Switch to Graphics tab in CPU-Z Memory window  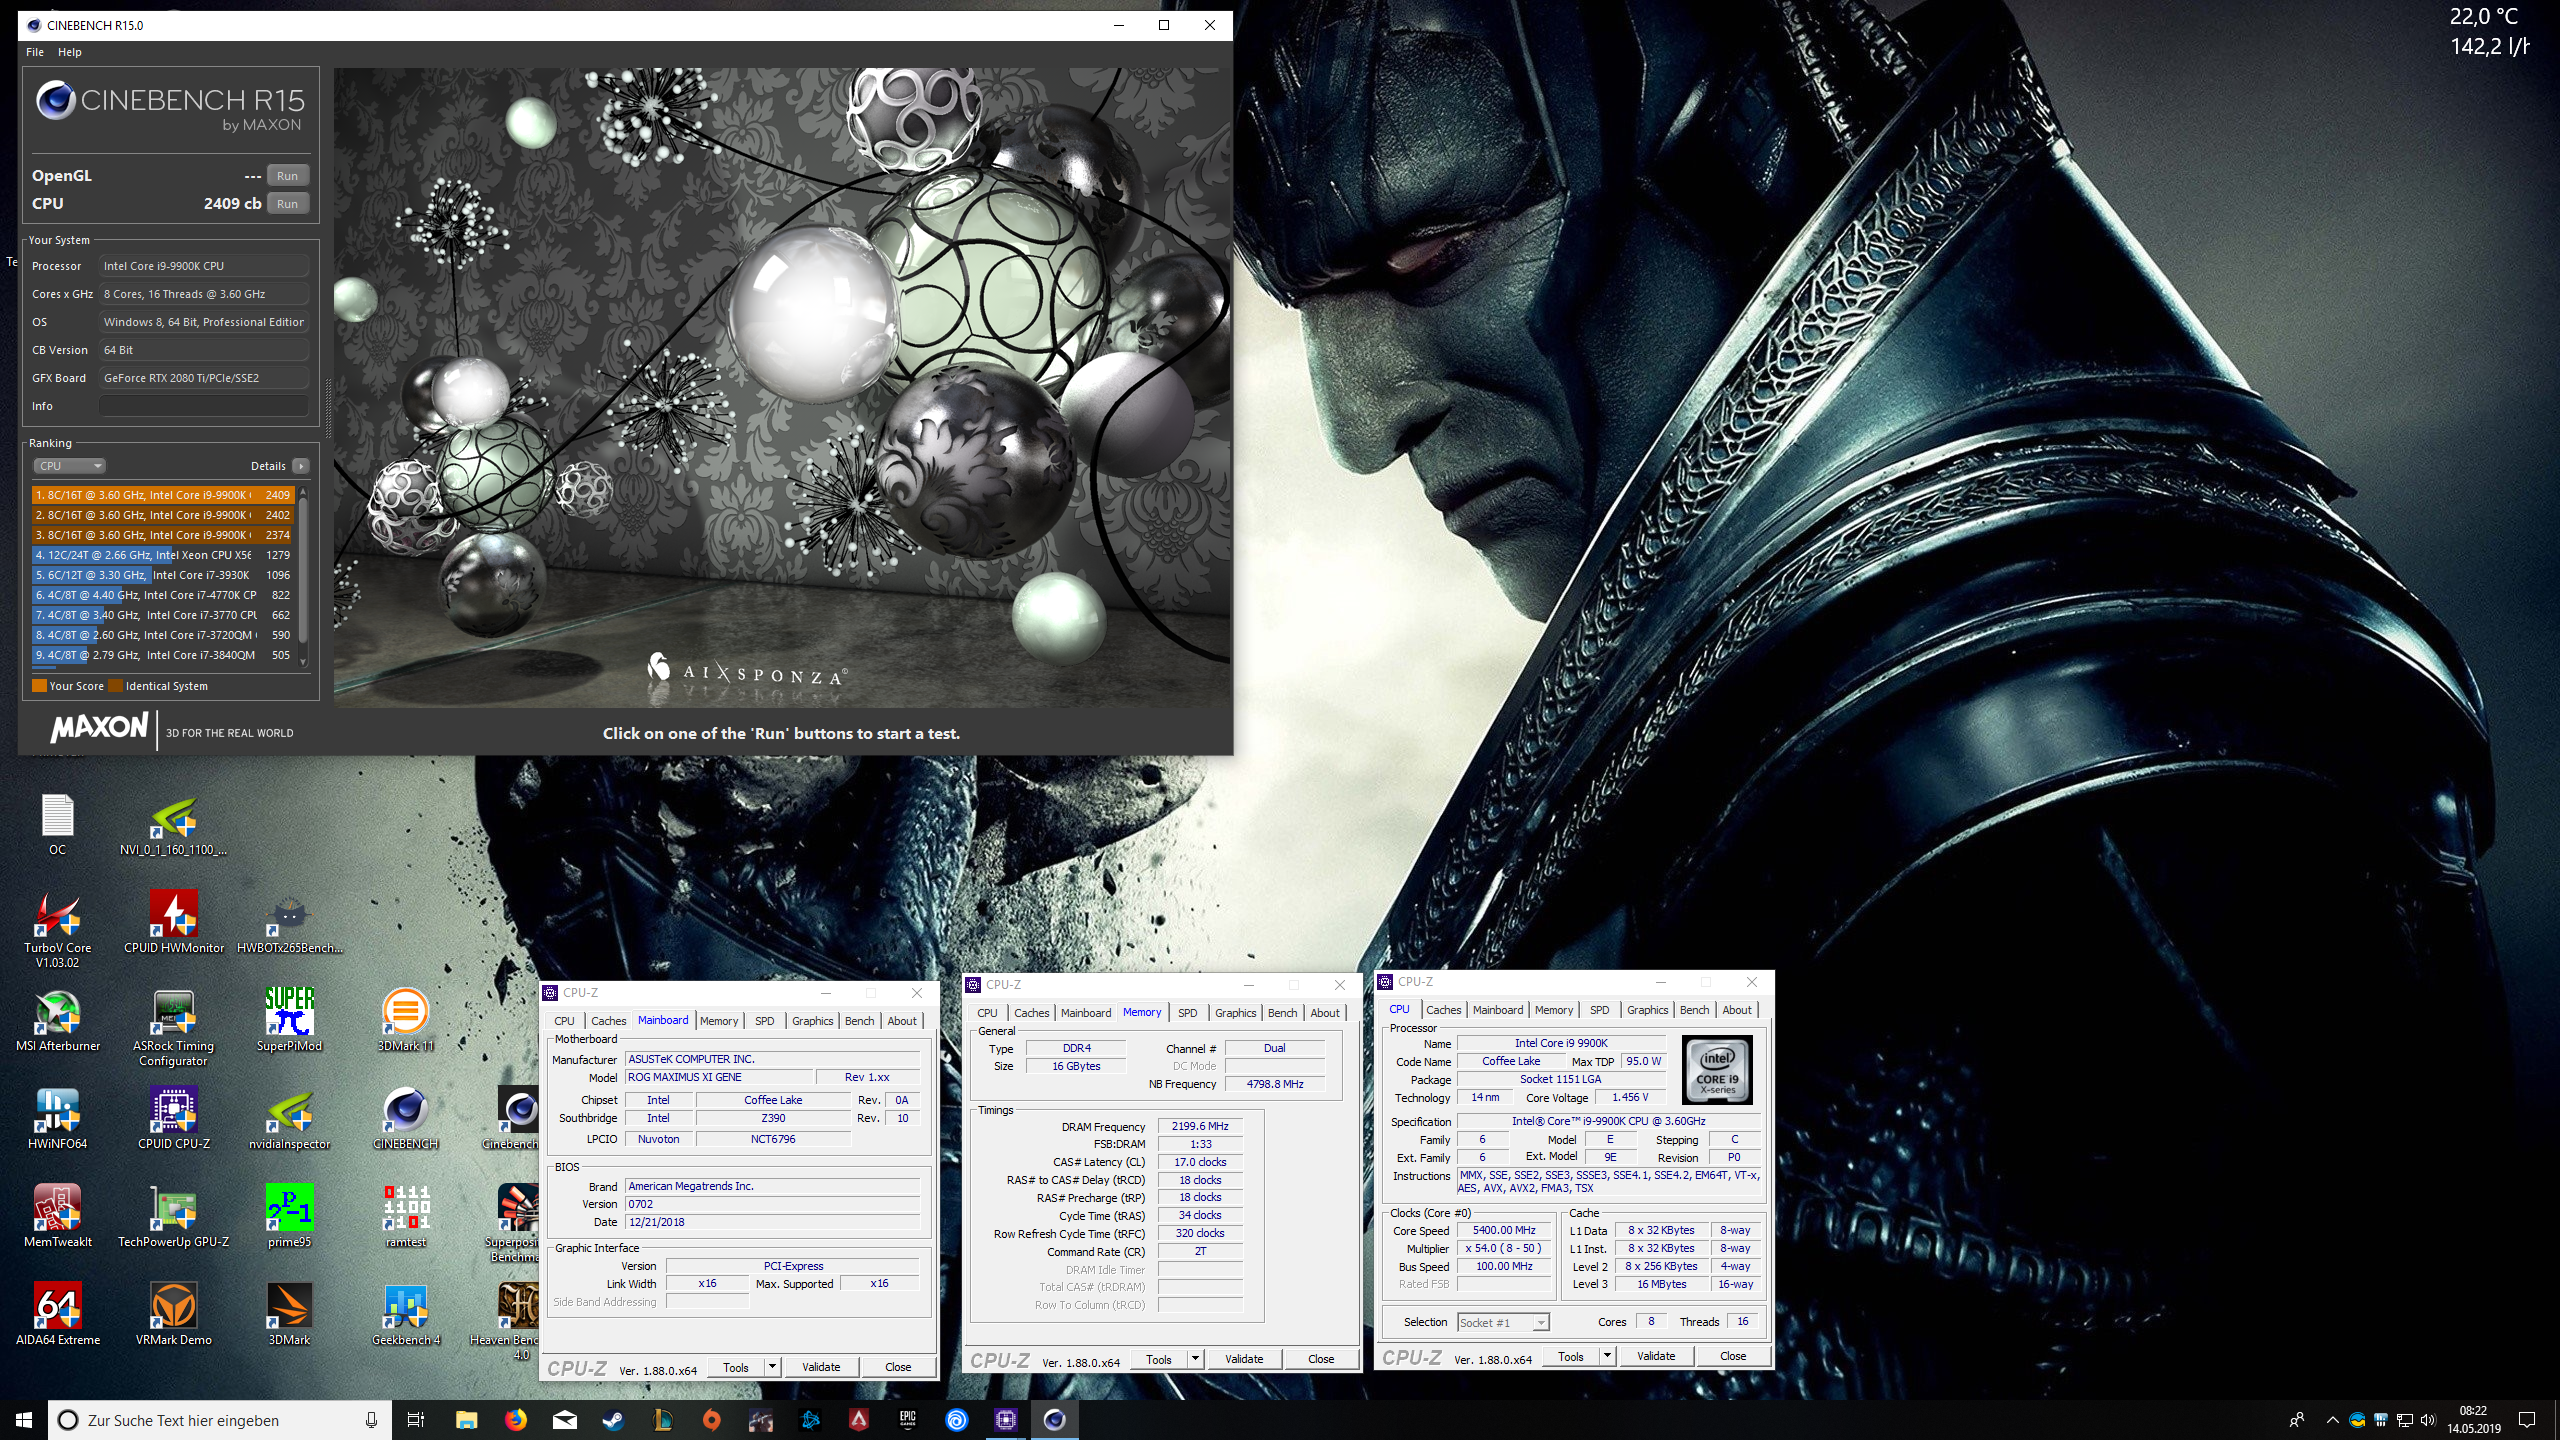point(1235,1013)
